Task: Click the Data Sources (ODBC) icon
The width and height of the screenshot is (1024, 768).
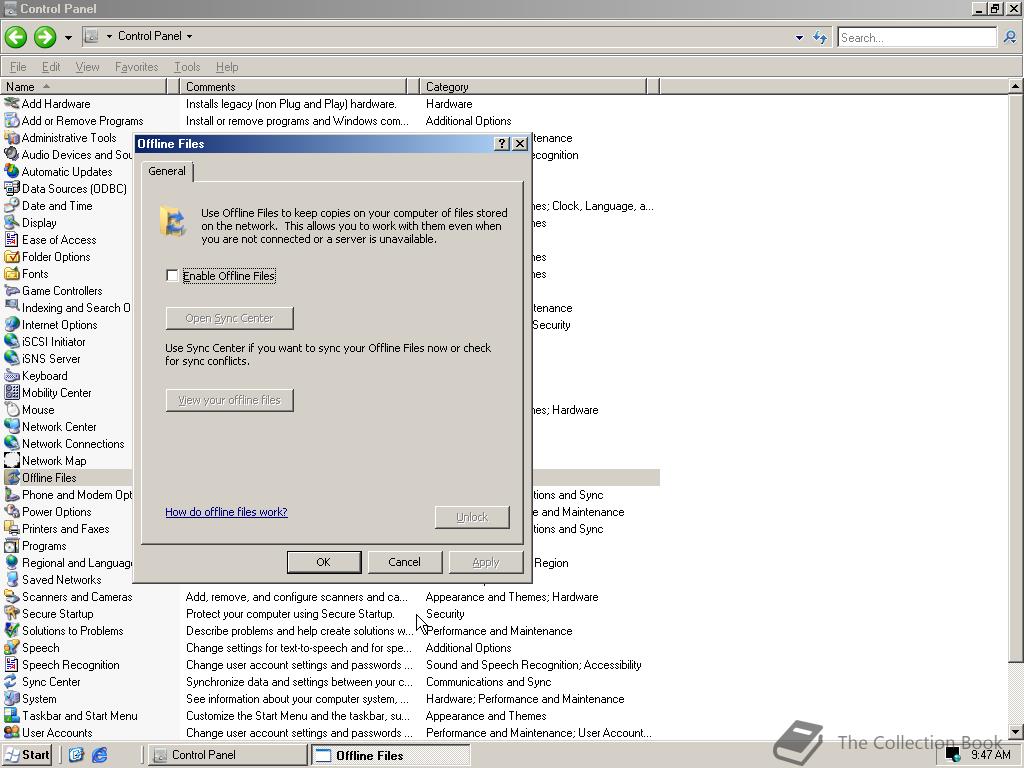Action: coord(12,188)
